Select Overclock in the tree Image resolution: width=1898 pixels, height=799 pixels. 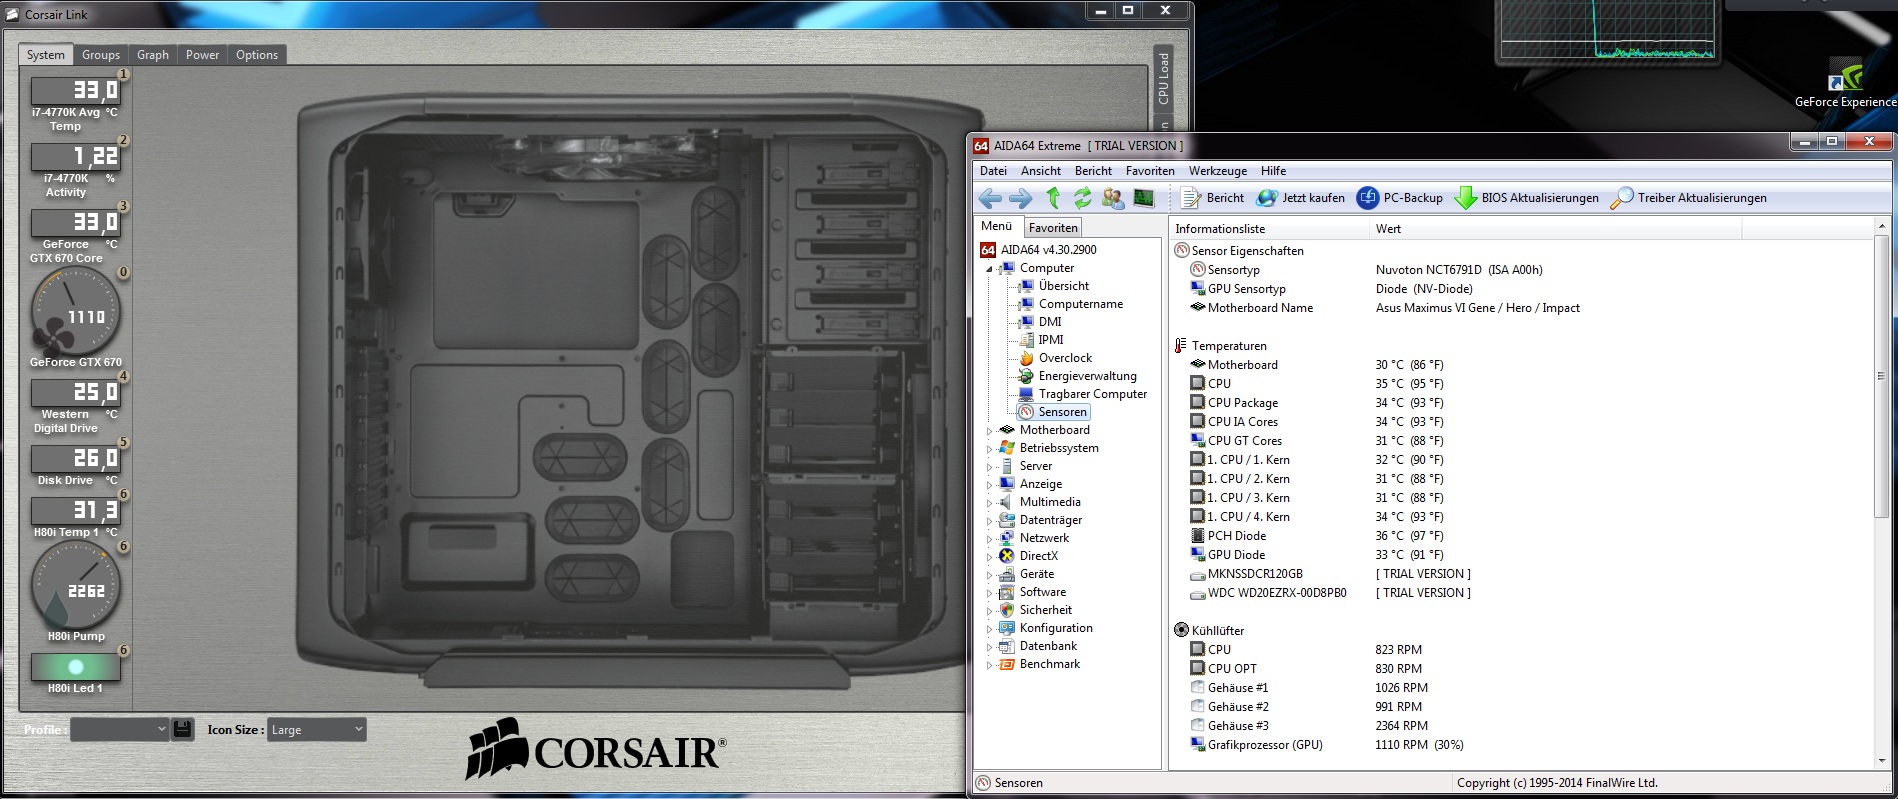pyautogui.click(x=1065, y=358)
